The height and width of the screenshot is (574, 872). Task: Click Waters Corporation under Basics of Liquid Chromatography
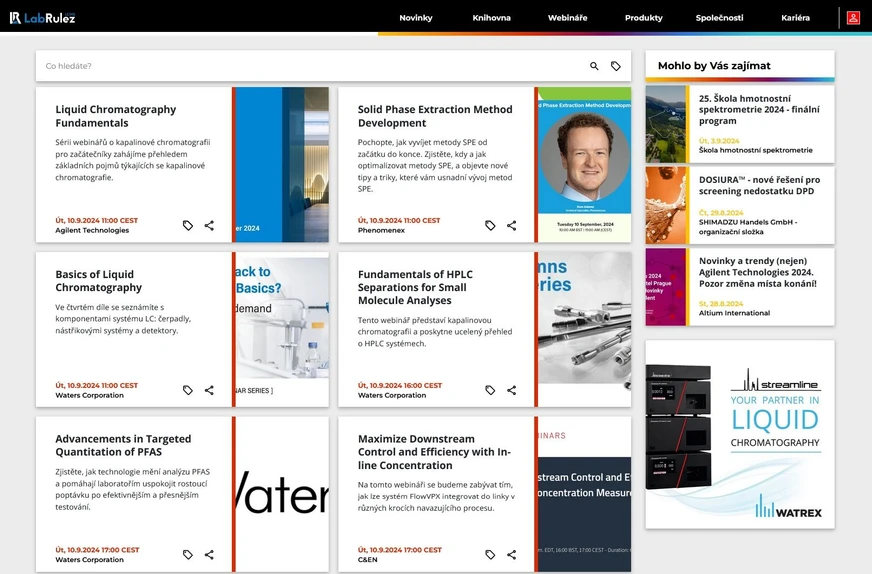tap(89, 395)
